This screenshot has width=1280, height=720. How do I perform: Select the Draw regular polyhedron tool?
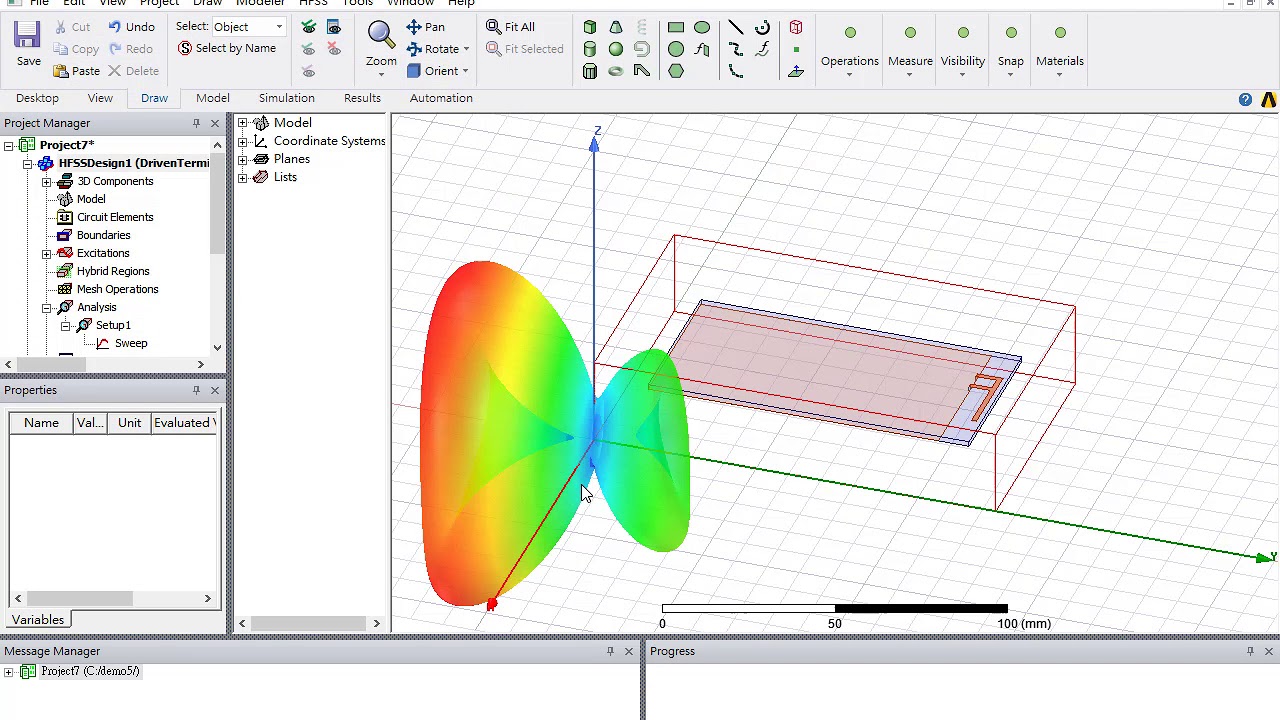click(x=590, y=71)
